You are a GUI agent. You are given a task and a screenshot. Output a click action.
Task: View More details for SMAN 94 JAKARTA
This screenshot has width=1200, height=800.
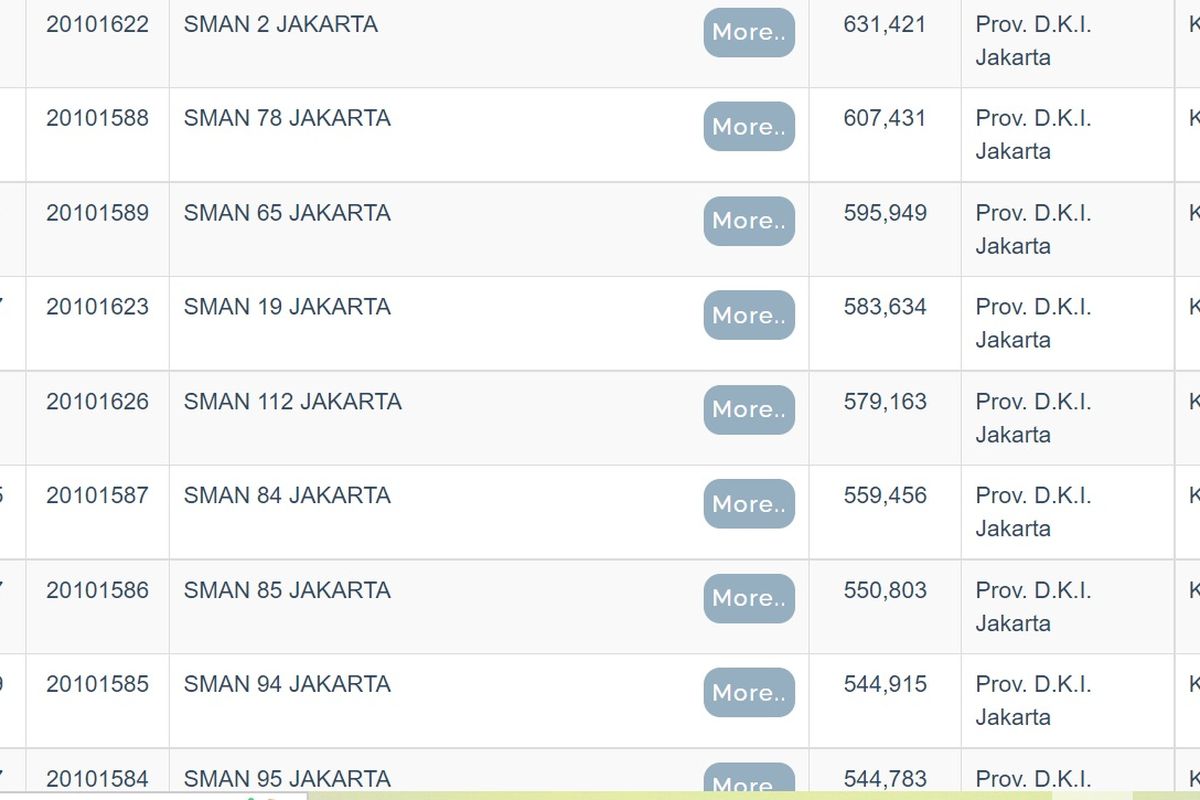(749, 692)
